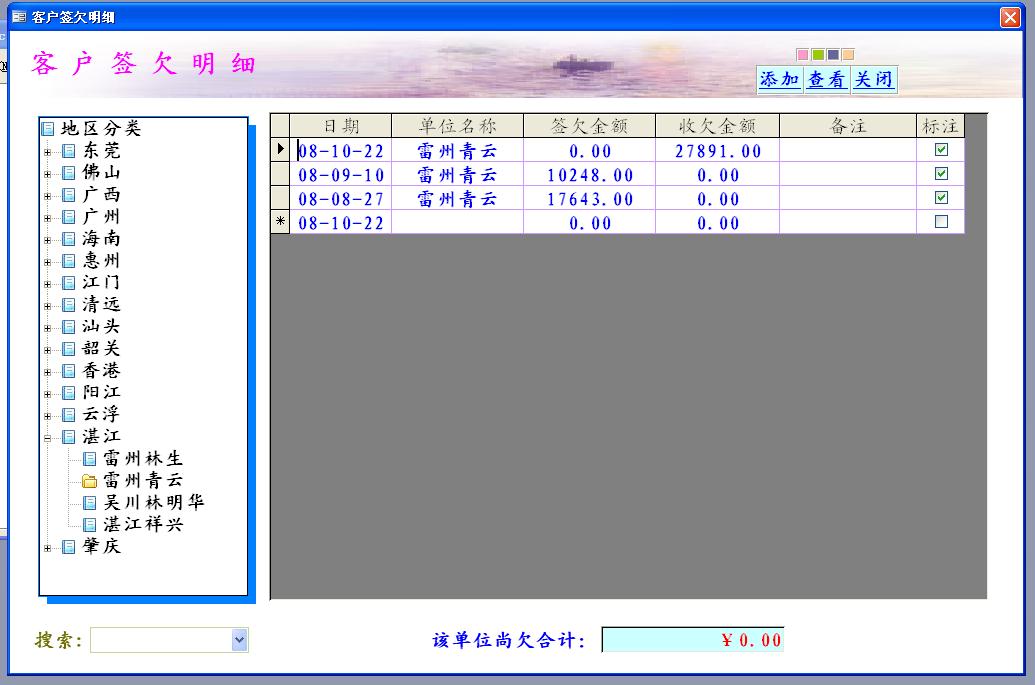Uncheck 标注 for the 17643.00 row
The height and width of the screenshot is (685, 1035).
coord(941,197)
